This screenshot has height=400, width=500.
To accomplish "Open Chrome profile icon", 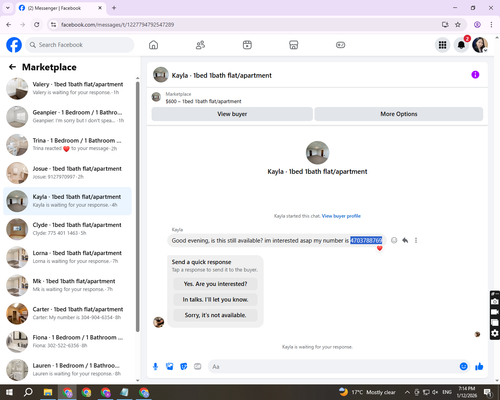I will pos(477,25).
